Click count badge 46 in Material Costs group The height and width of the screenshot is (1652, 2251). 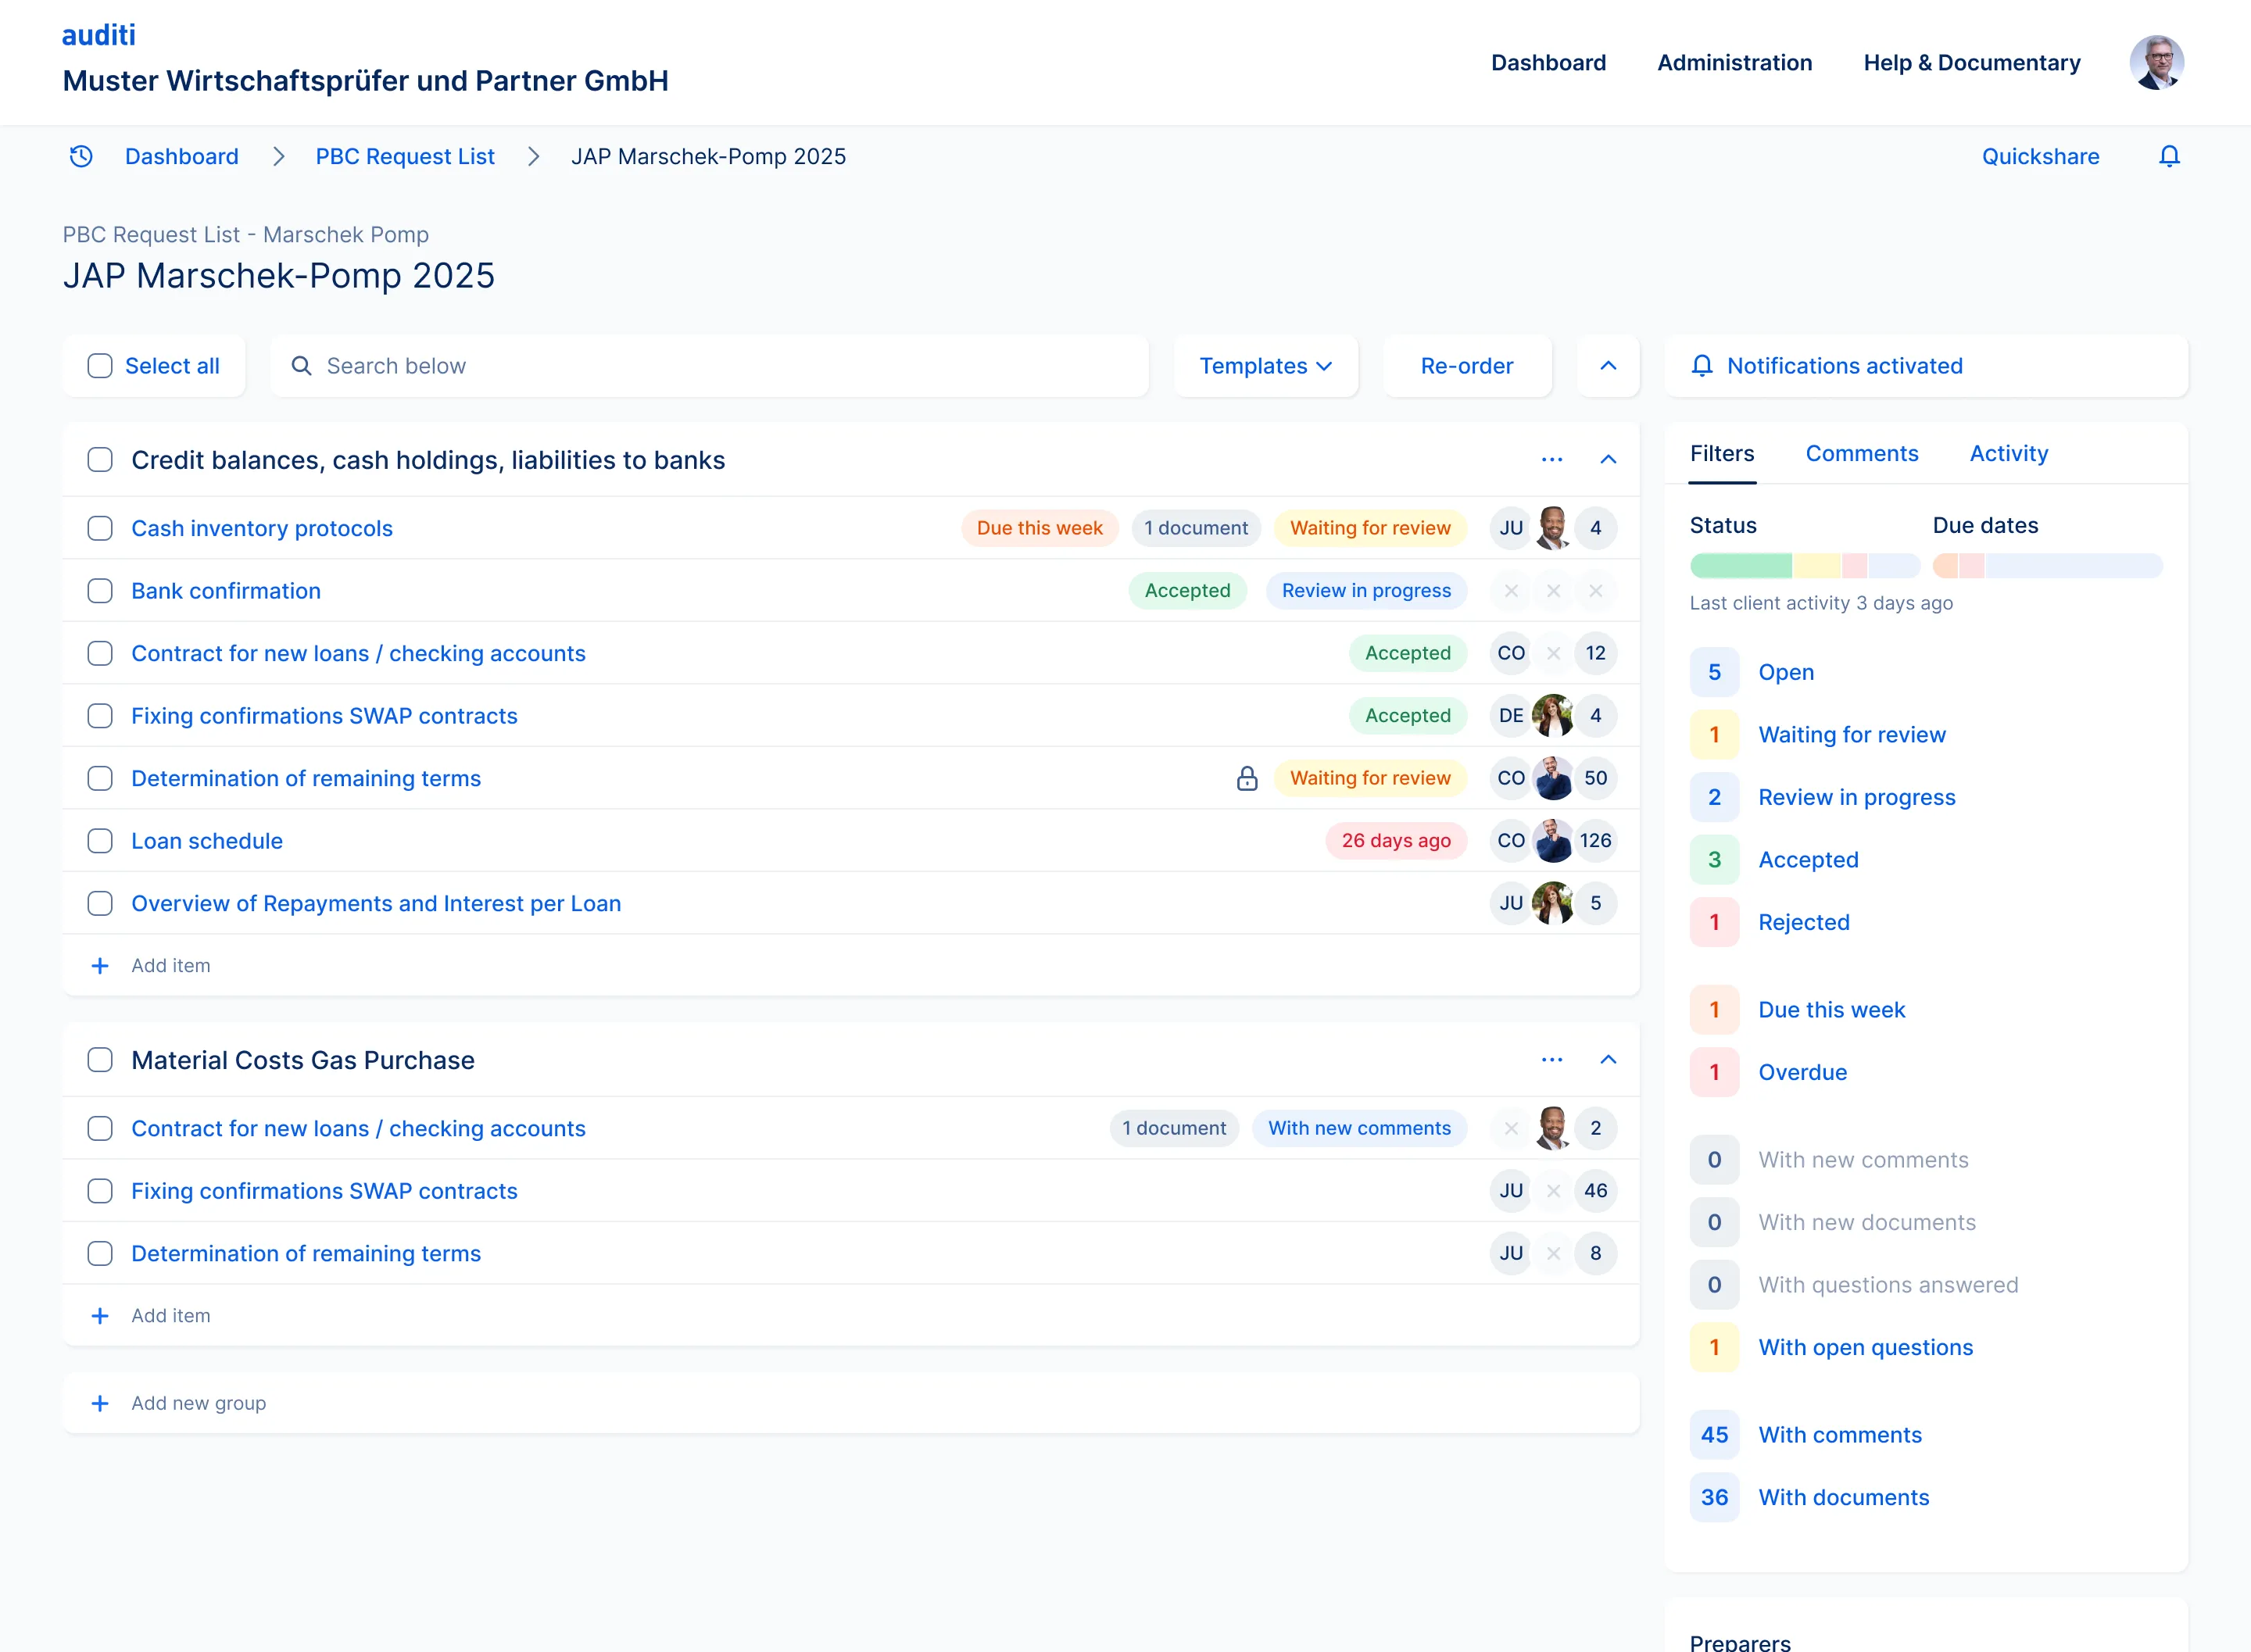pyautogui.click(x=1595, y=1191)
